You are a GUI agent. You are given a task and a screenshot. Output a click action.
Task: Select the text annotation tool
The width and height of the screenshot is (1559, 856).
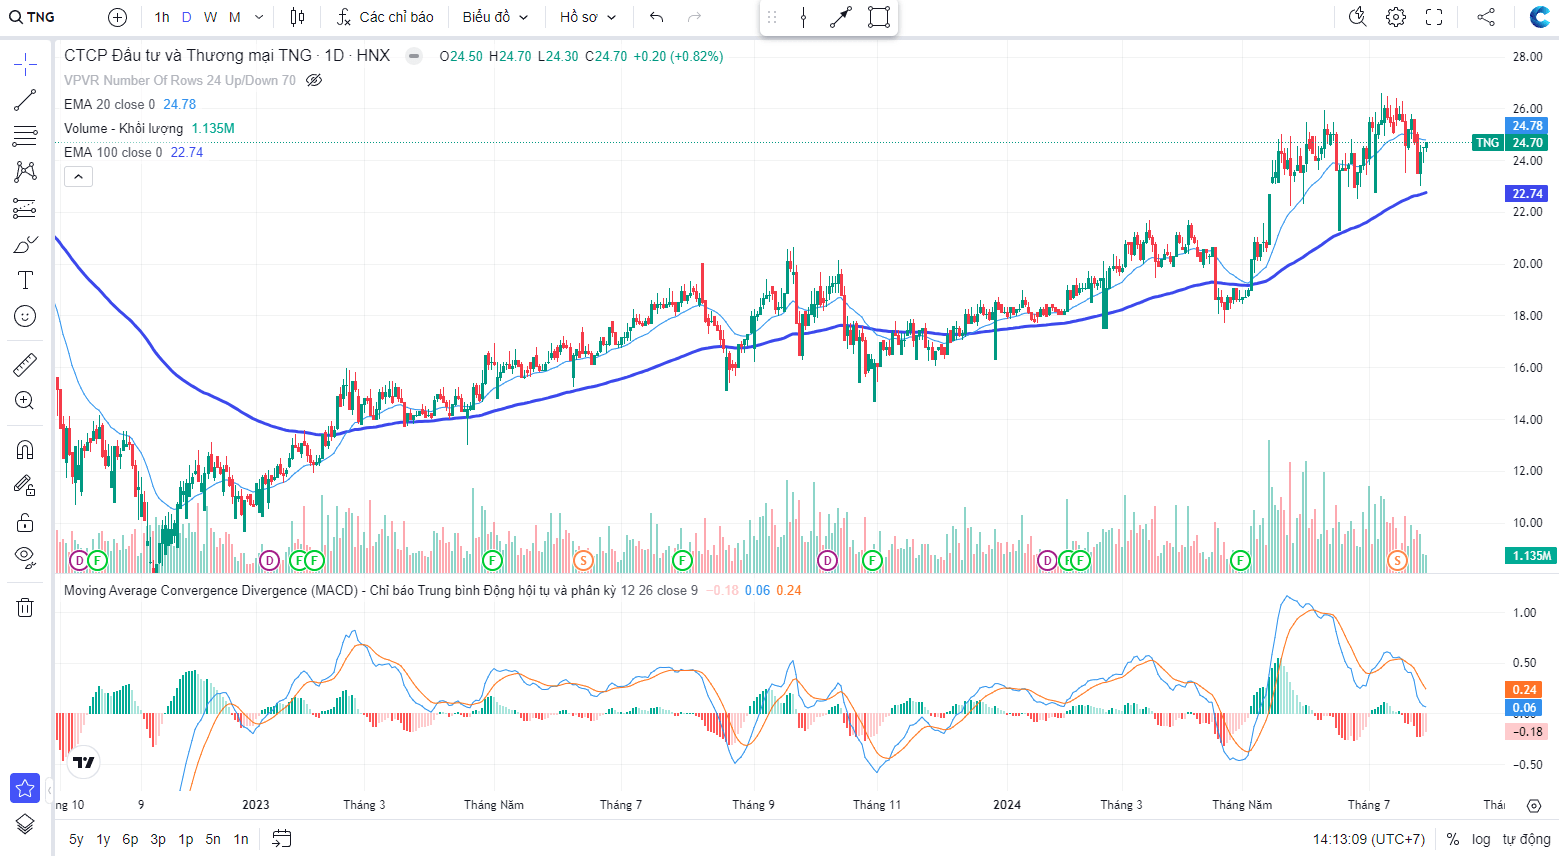point(25,280)
